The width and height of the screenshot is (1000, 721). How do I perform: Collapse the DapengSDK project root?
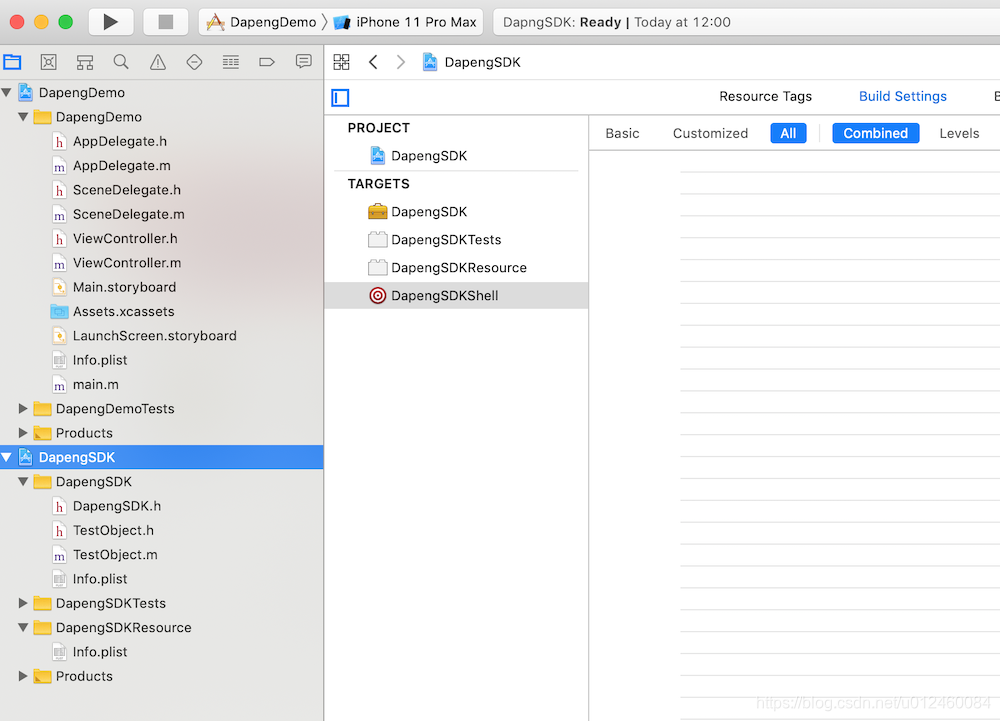[7, 457]
